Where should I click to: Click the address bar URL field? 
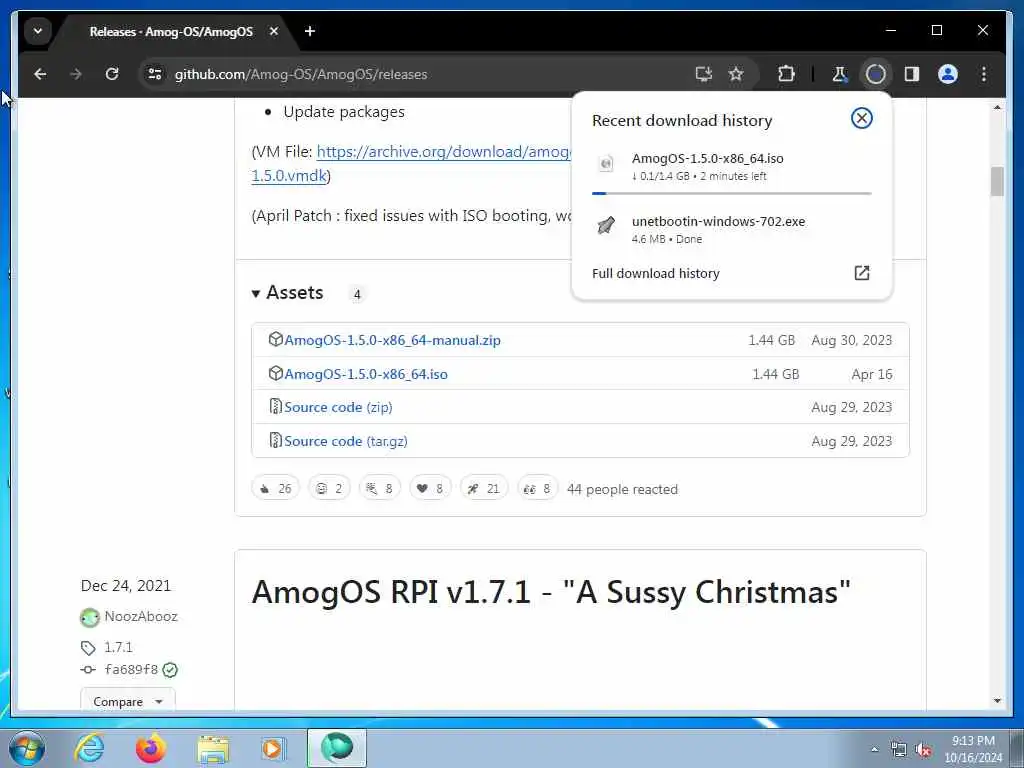click(418, 74)
